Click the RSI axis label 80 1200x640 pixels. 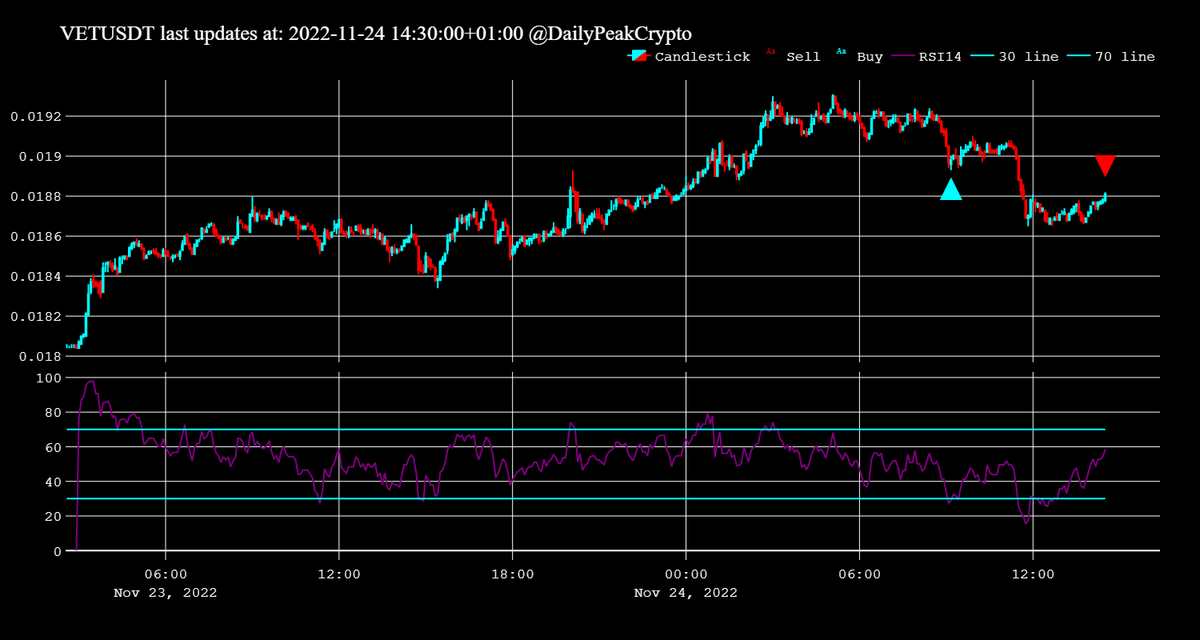pos(51,413)
